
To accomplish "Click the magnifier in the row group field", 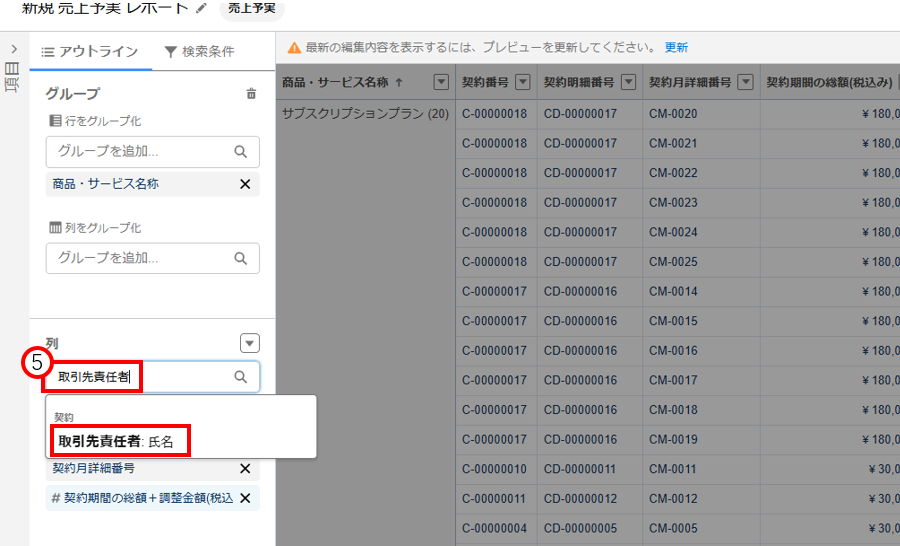I will (x=240, y=152).
